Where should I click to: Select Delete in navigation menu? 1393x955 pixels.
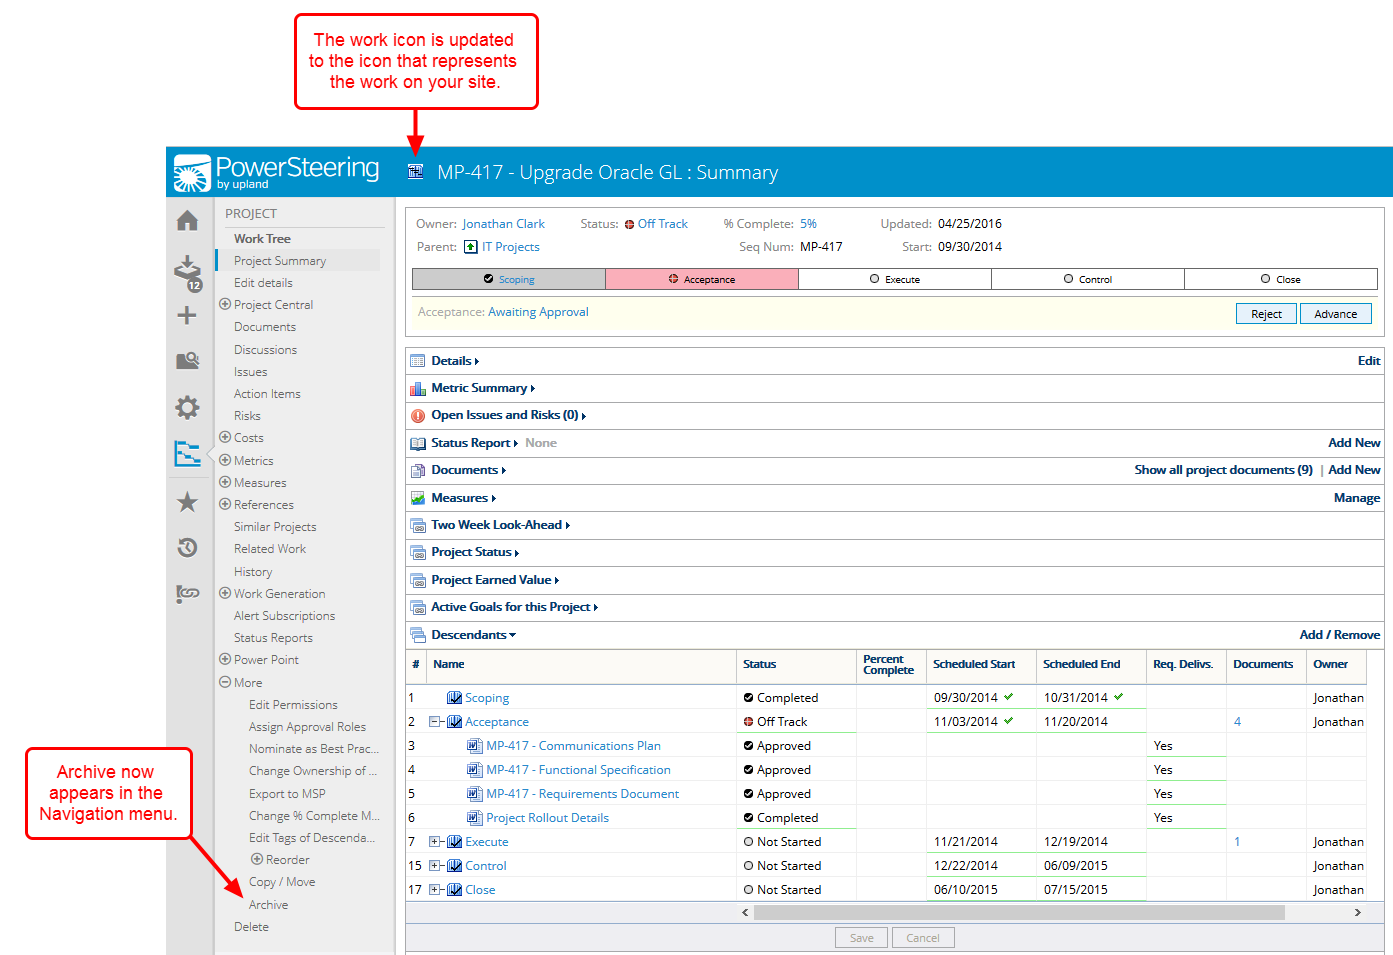[x=251, y=927]
